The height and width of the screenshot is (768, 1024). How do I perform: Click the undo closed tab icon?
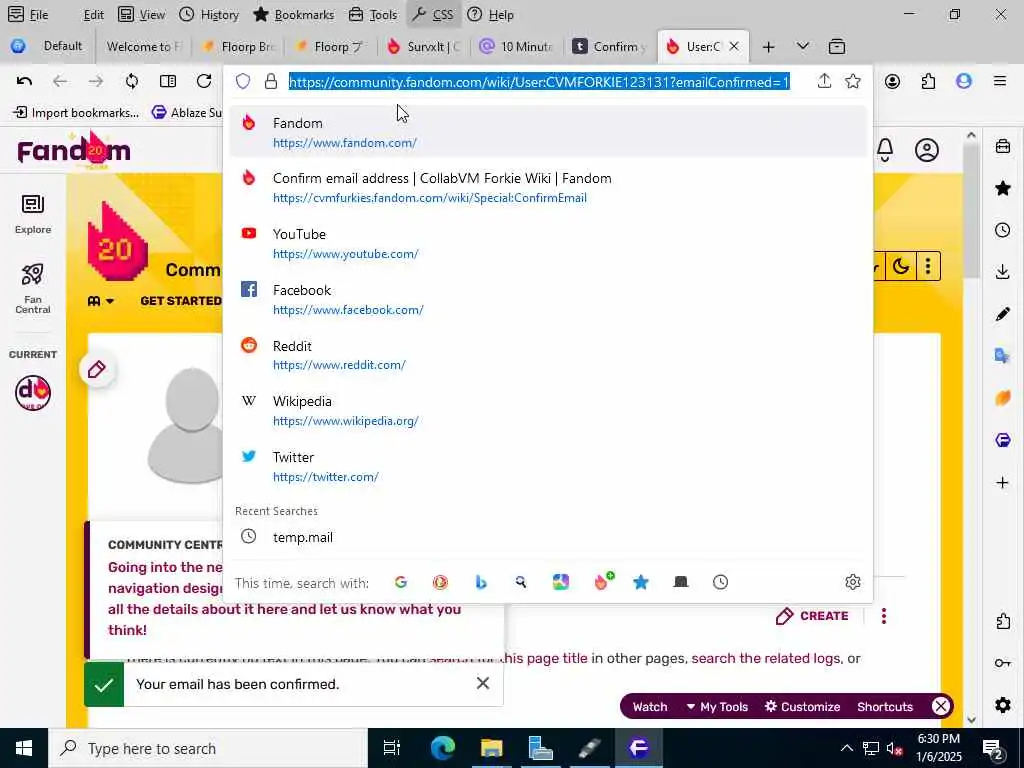click(x=24, y=81)
